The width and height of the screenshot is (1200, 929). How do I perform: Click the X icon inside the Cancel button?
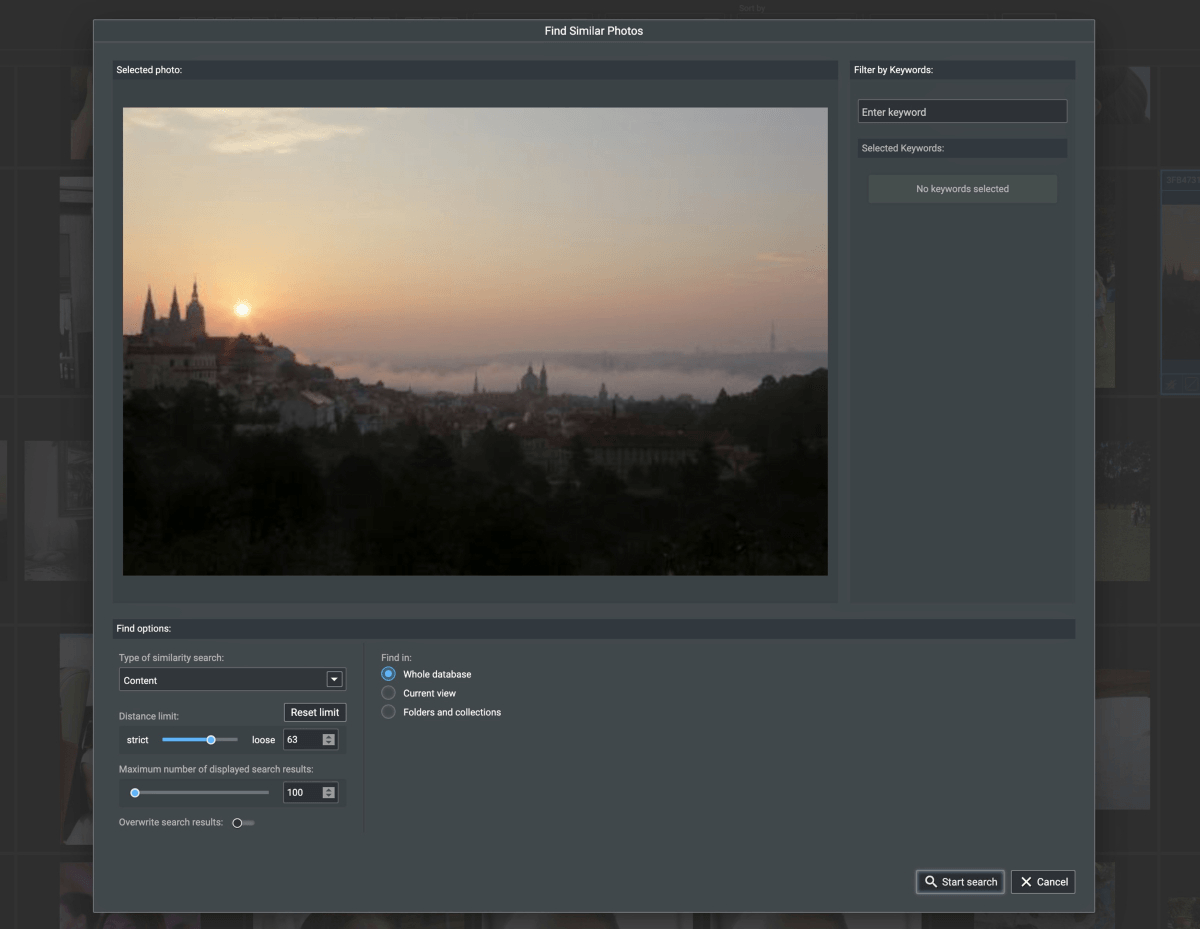coord(1024,882)
